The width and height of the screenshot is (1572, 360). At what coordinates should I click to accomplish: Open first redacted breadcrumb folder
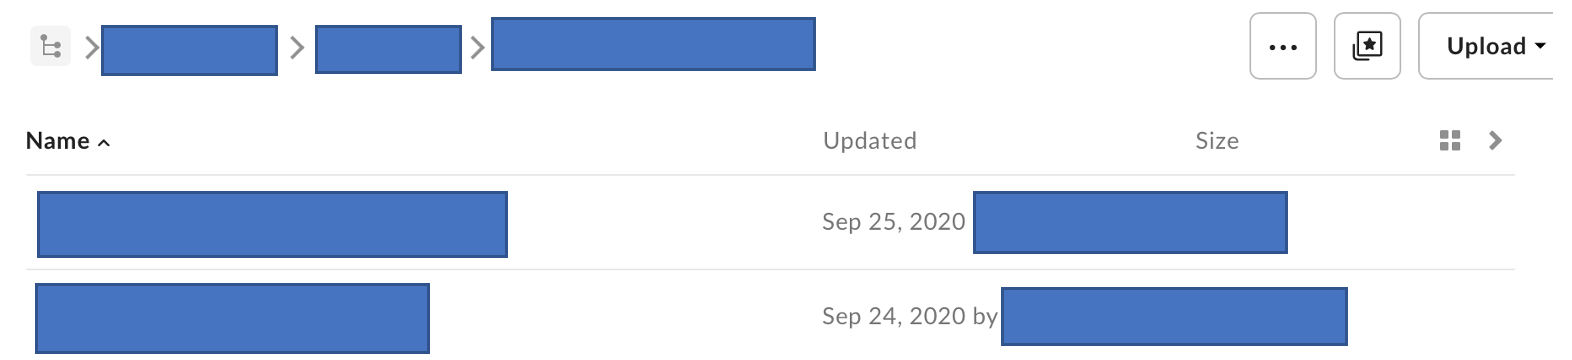click(x=189, y=50)
